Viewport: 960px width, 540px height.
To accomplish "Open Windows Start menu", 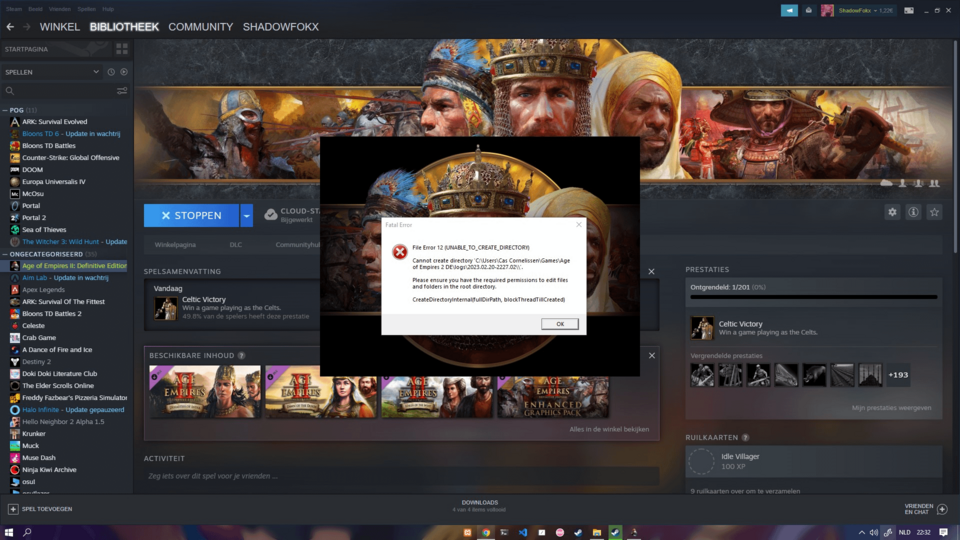I will (9, 532).
